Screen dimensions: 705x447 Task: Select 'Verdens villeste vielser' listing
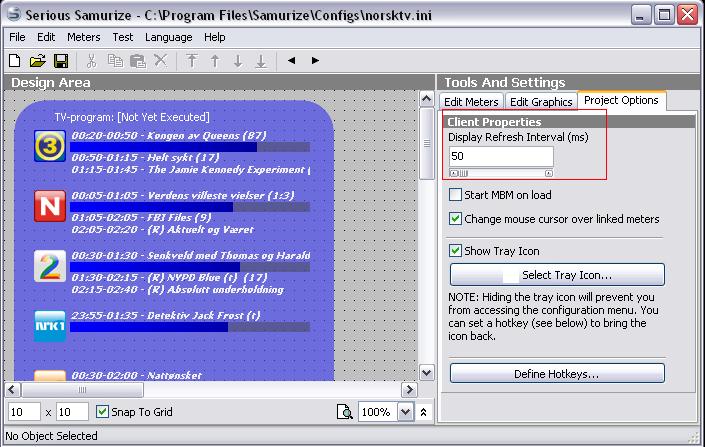(x=183, y=196)
